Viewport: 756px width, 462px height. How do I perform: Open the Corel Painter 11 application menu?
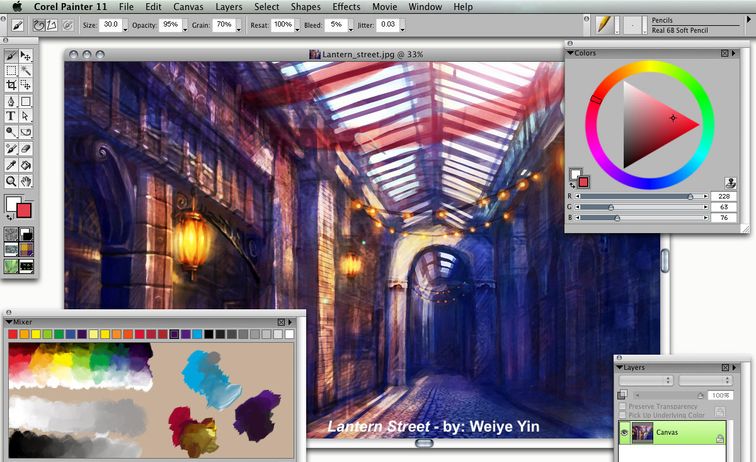pyautogui.click(x=70, y=7)
